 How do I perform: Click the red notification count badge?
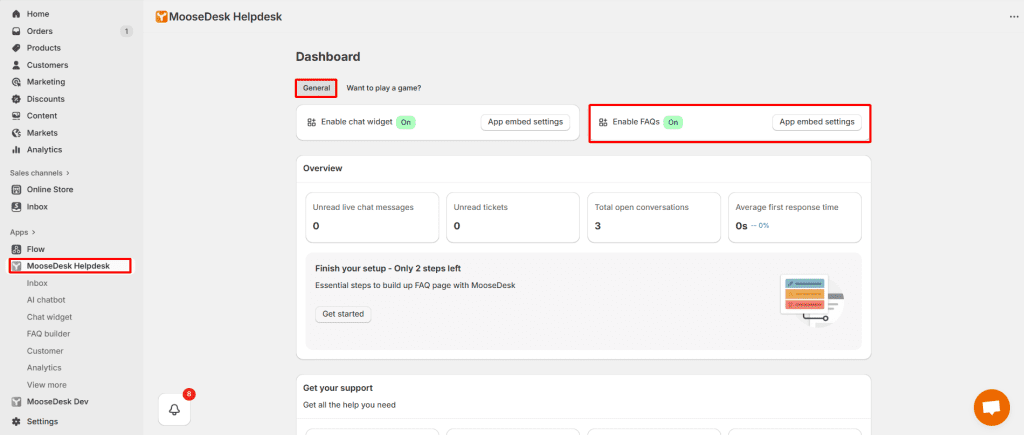(x=189, y=394)
